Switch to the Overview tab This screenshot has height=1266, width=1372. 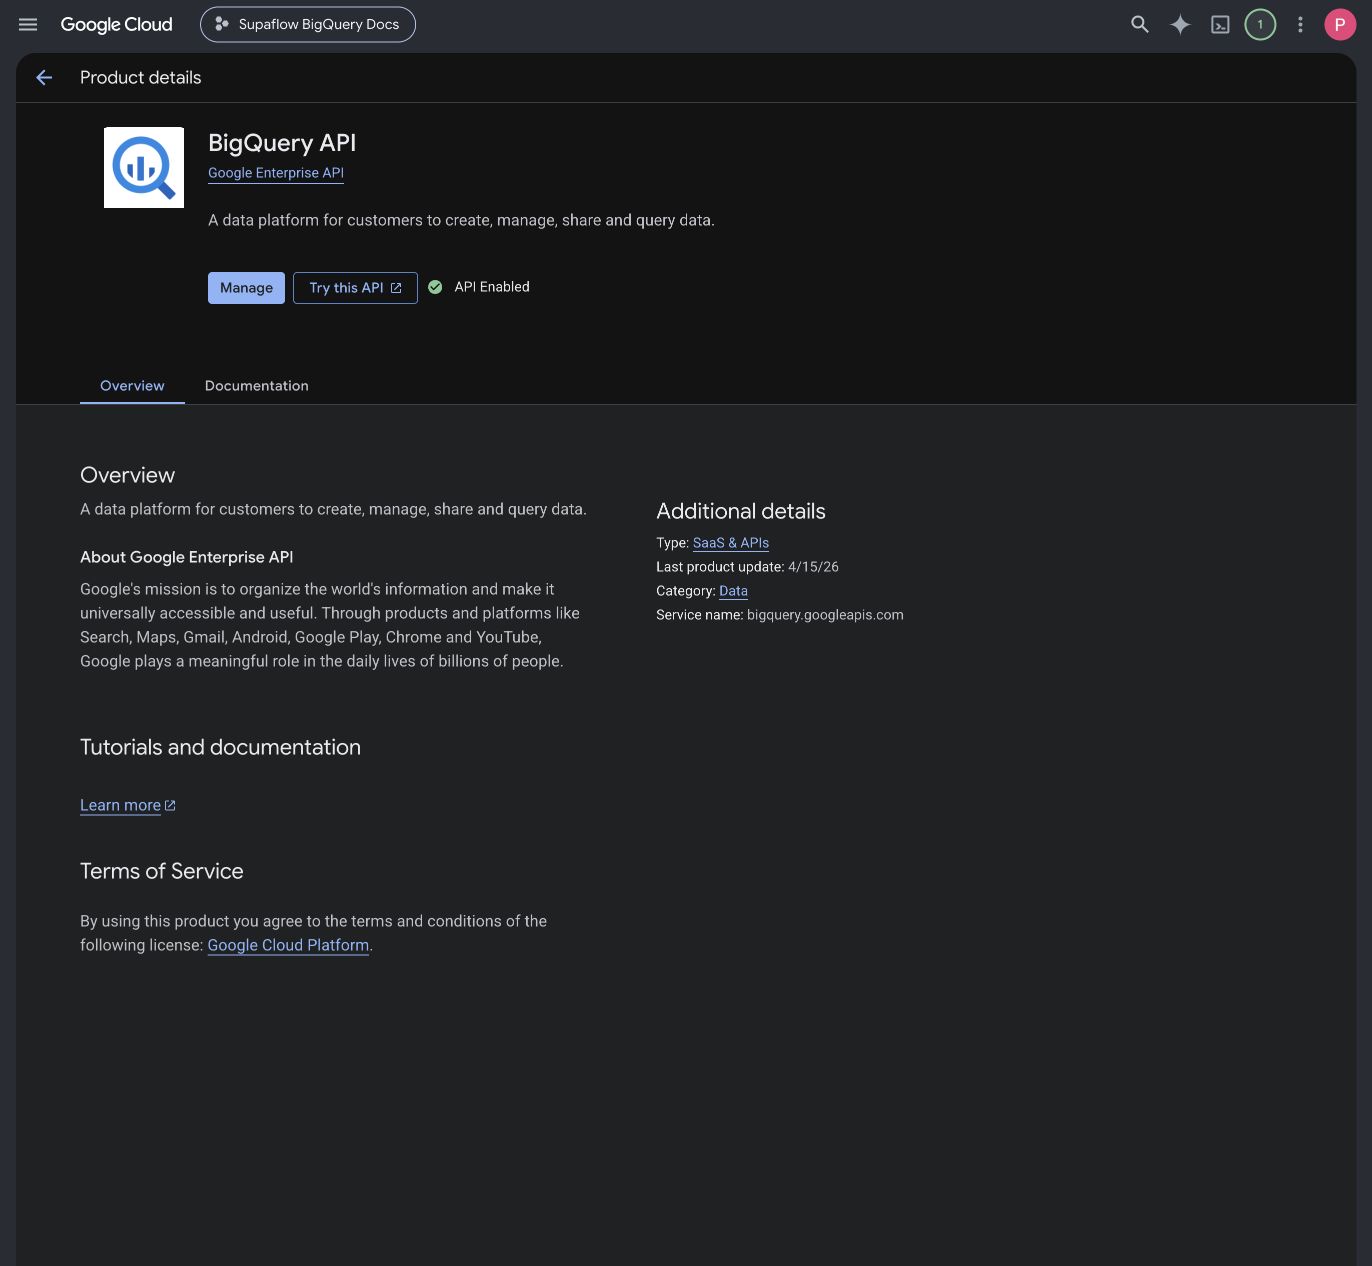pos(132,385)
